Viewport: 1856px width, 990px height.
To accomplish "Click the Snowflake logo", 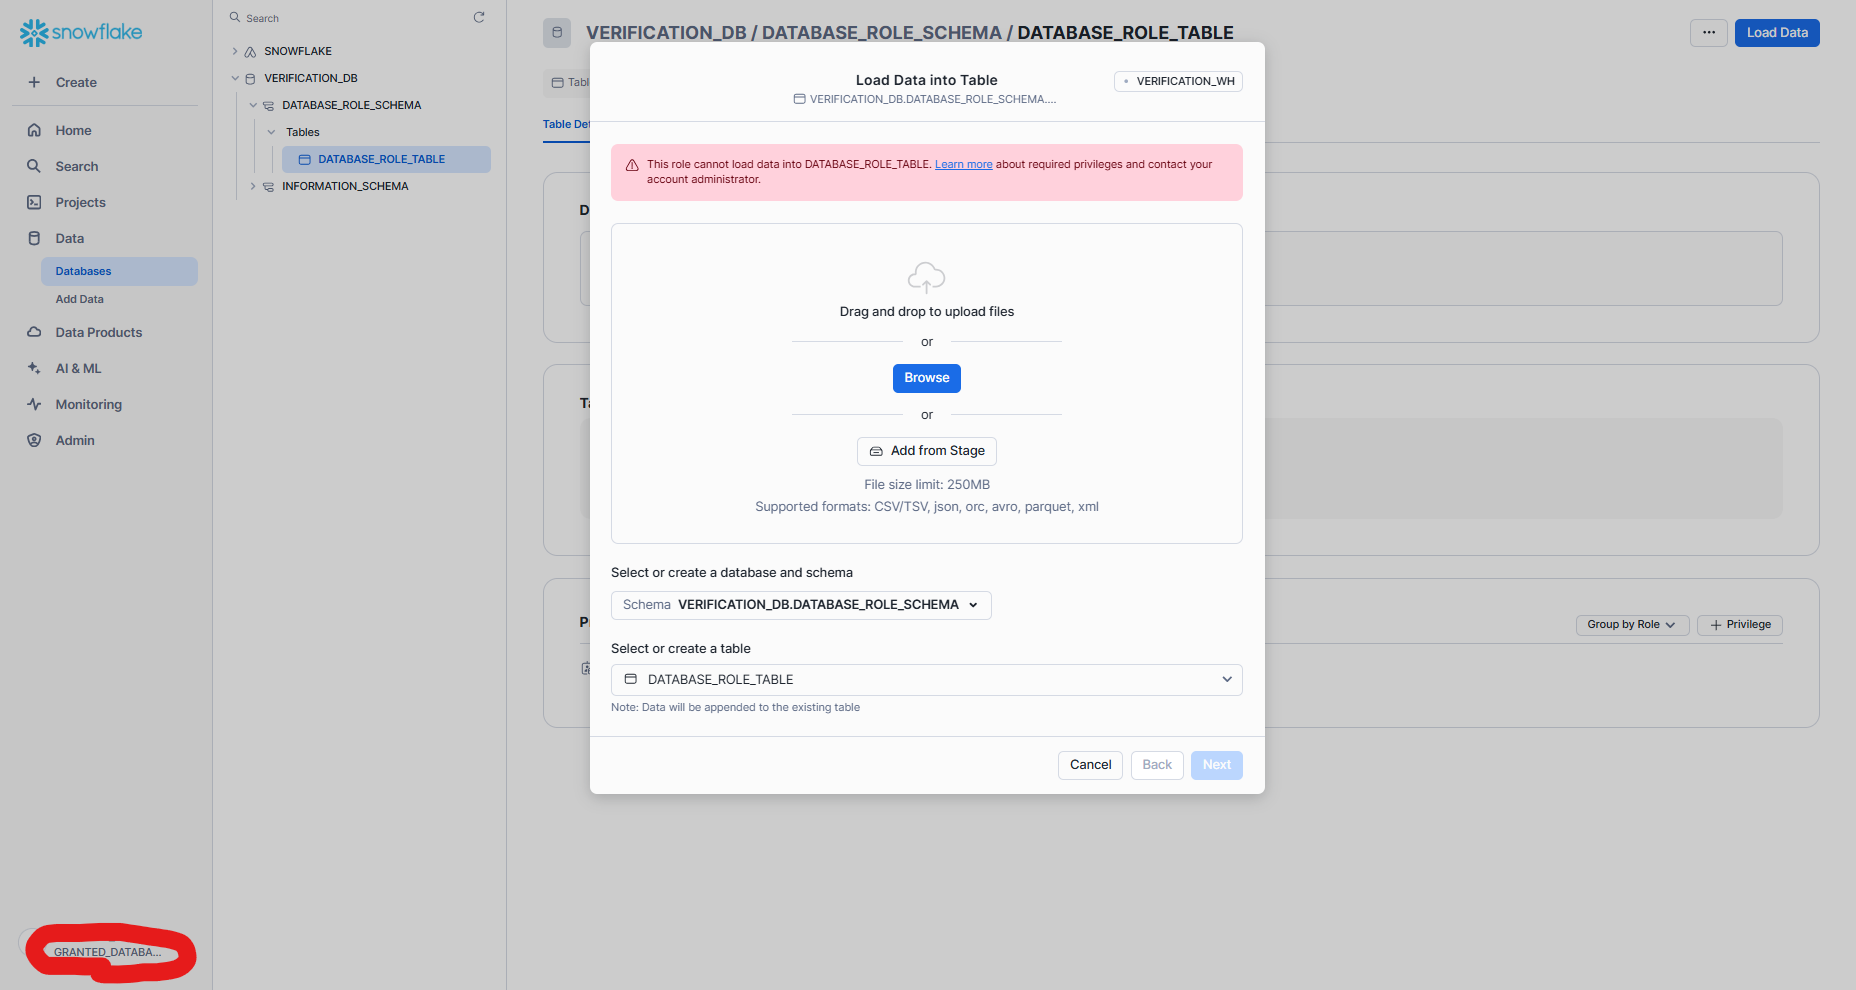I will tap(81, 32).
